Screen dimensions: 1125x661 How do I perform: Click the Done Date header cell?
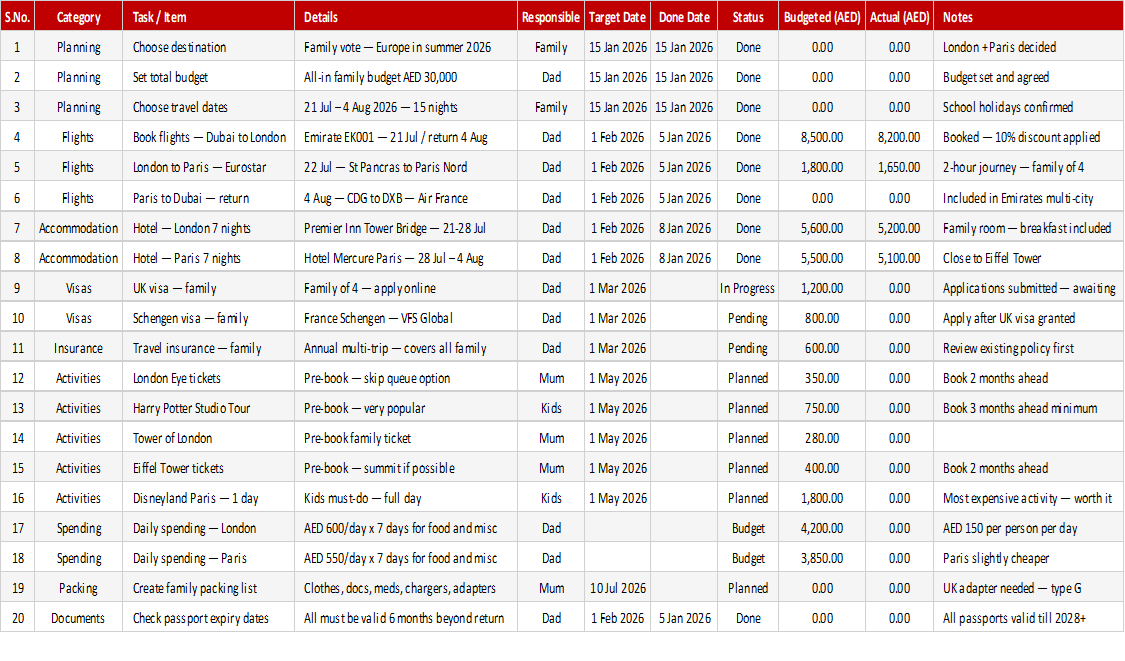pos(684,17)
